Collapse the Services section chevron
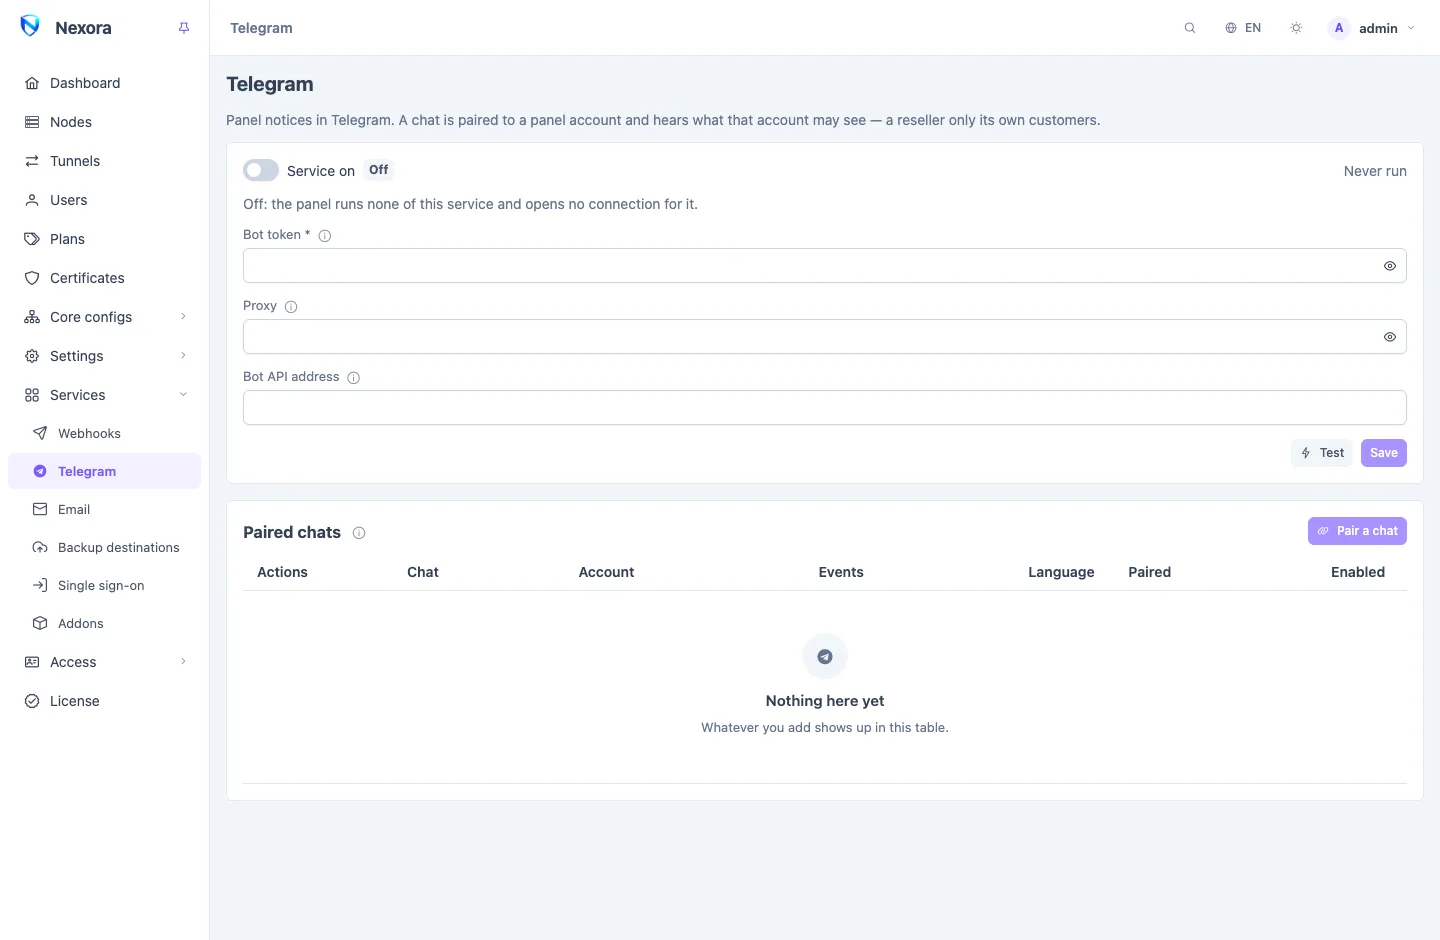The width and height of the screenshot is (1440, 940). coord(183,395)
